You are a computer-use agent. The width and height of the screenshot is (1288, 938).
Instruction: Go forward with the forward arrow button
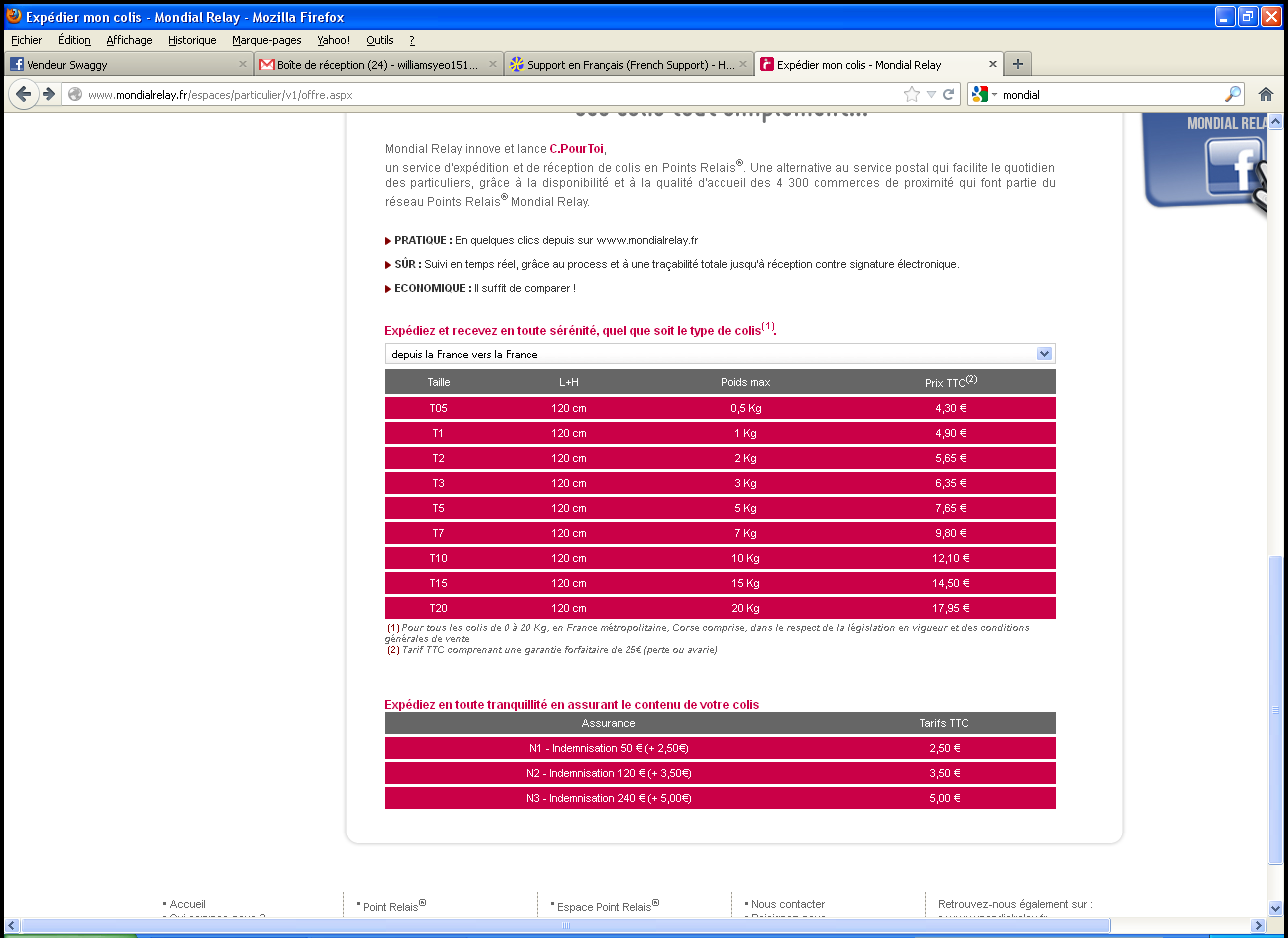[x=48, y=94]
